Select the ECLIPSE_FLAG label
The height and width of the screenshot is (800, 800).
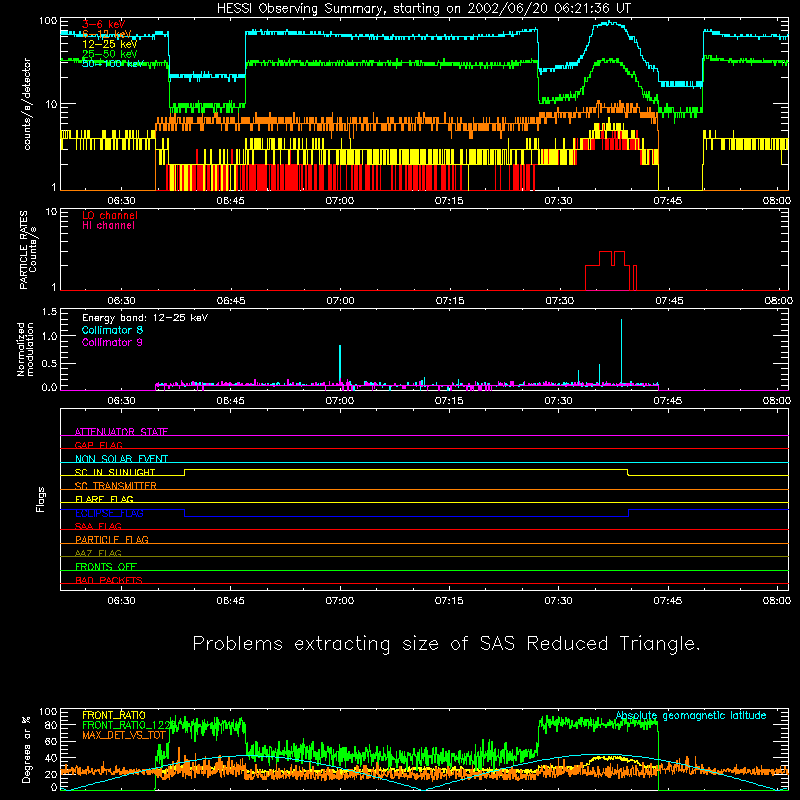(109, 513)
